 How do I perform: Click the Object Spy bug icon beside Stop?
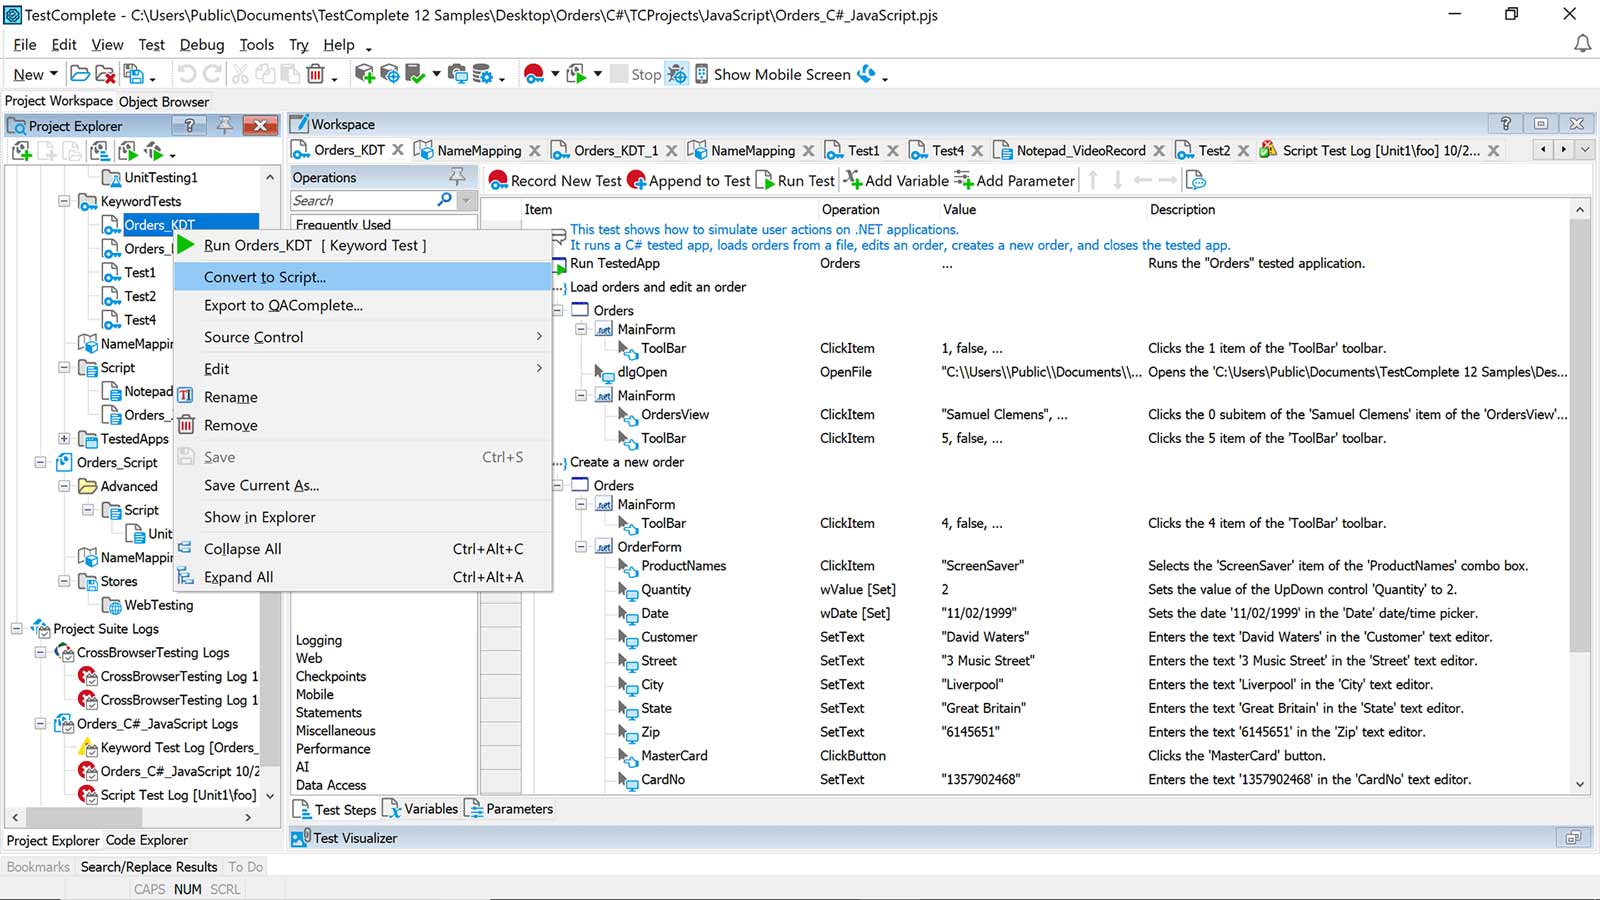point(677,74)
